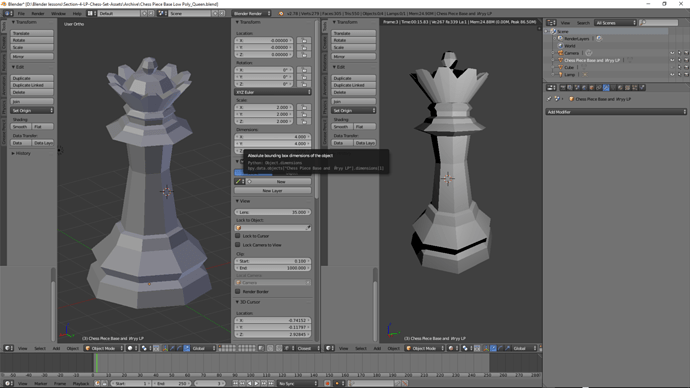Image resolution: width=690 pixels, height=388 pixels.
Task: Open viewport shading selector in right viewport header
Action: 453,348
